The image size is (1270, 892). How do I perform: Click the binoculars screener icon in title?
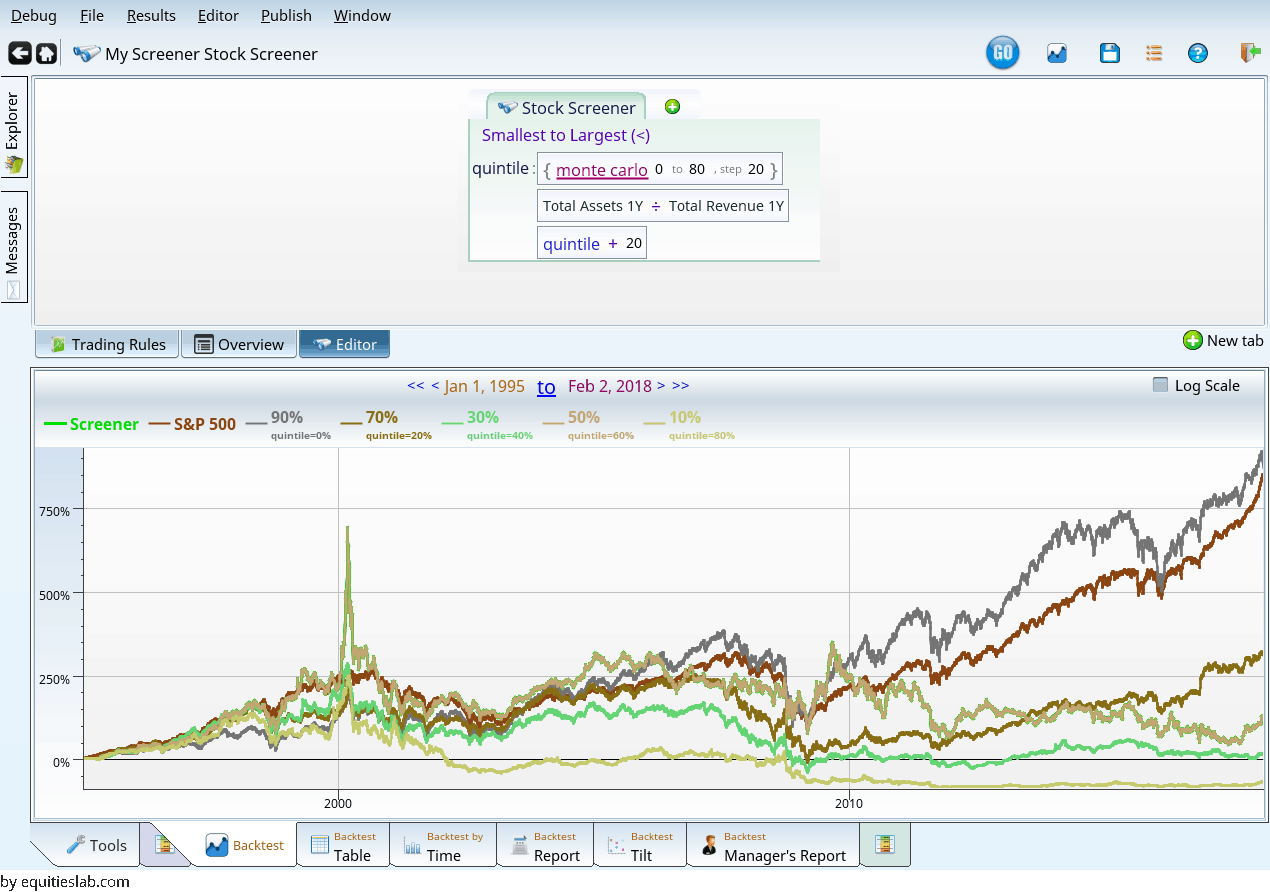[87, 54]
